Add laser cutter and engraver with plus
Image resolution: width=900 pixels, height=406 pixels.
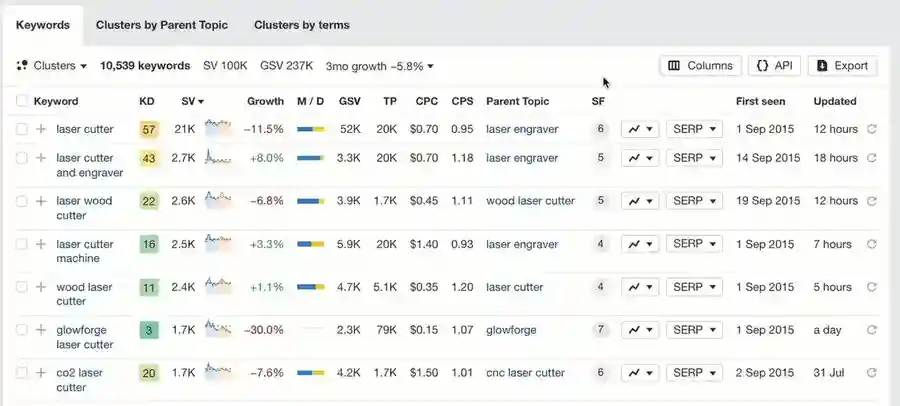[x=41, y=158]
